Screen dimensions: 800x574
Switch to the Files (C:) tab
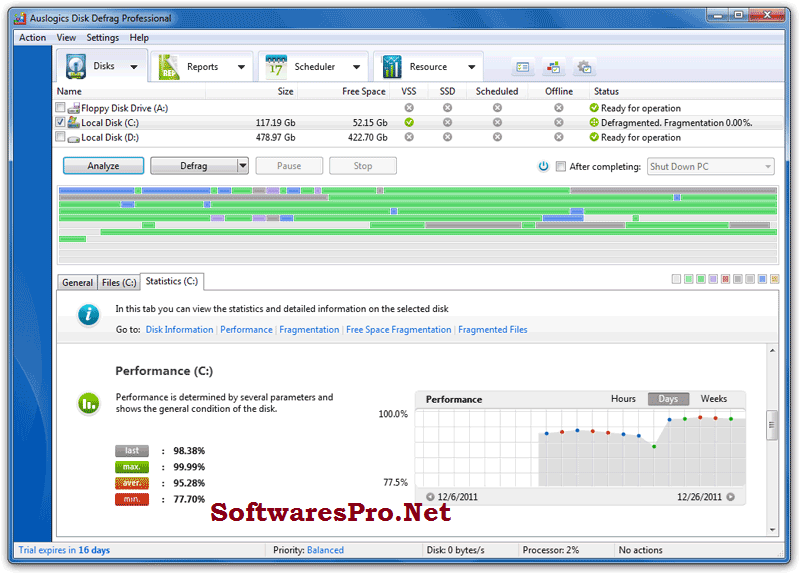(x=119, y=283)
